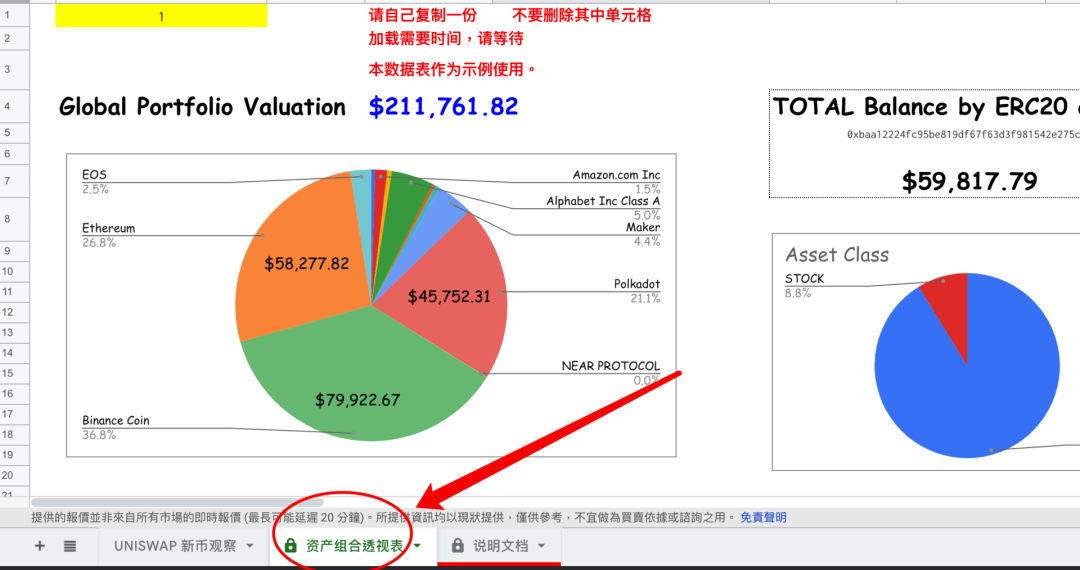The width and height of the screenshot is (1080, 570).
Task: Open the all sheets list icon
Action: [x=70, y=546]
